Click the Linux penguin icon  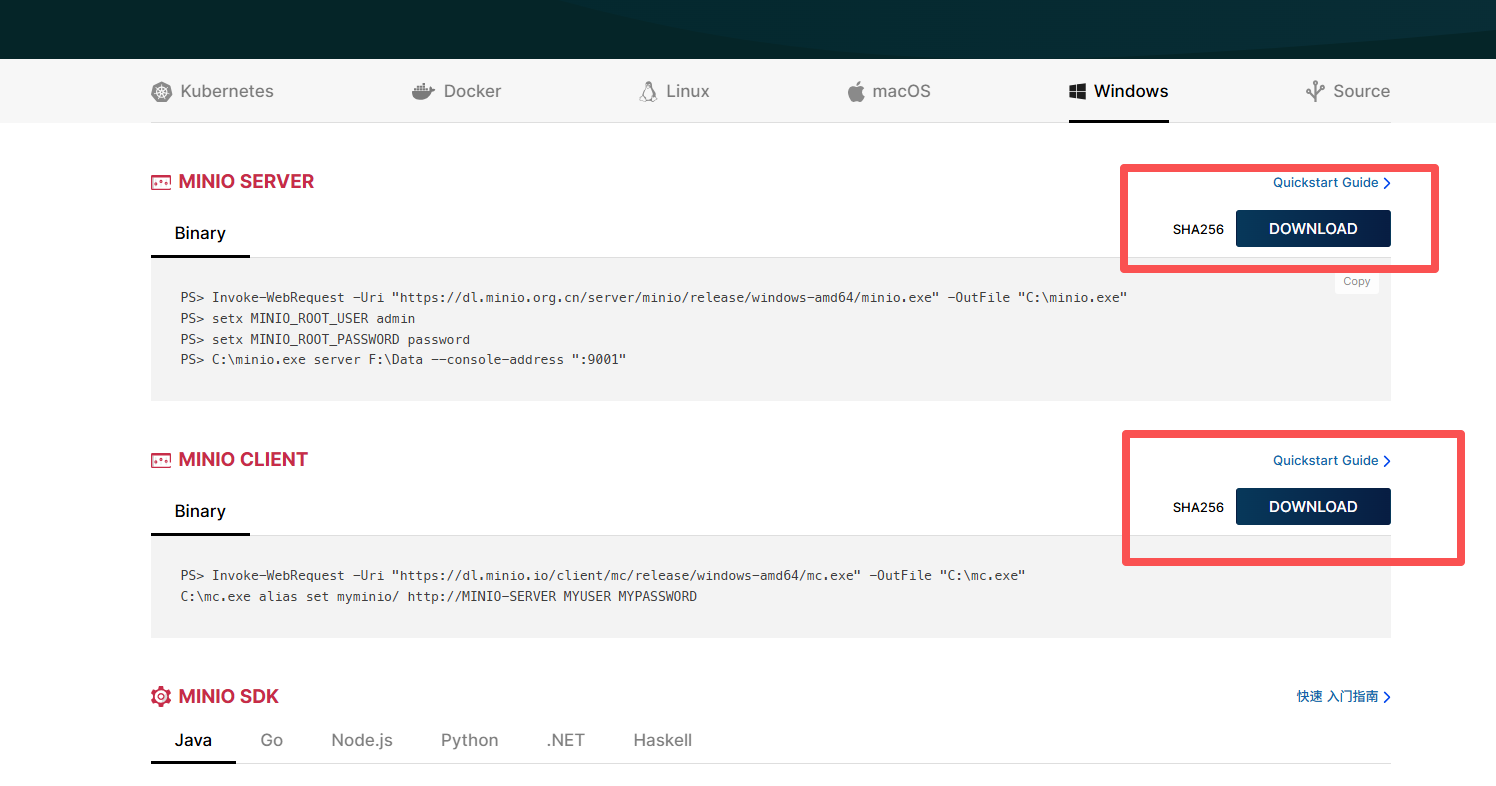click(x=648, y=92)
